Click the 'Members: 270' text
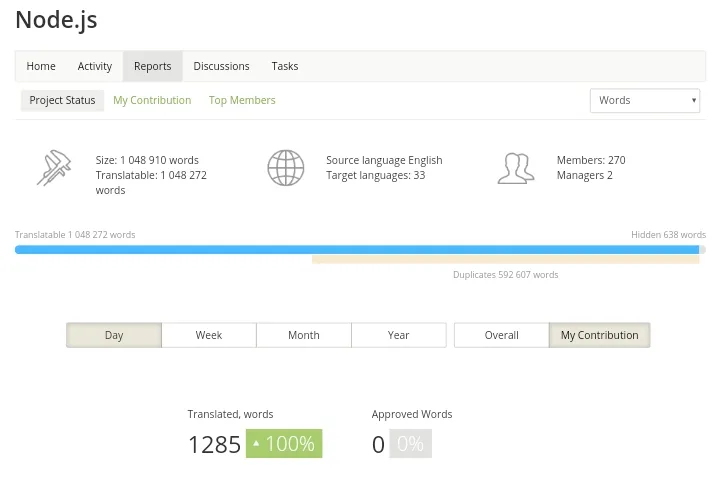Image resolution: width=720 pixels, height=489 pixels. [x=591, y=160]
